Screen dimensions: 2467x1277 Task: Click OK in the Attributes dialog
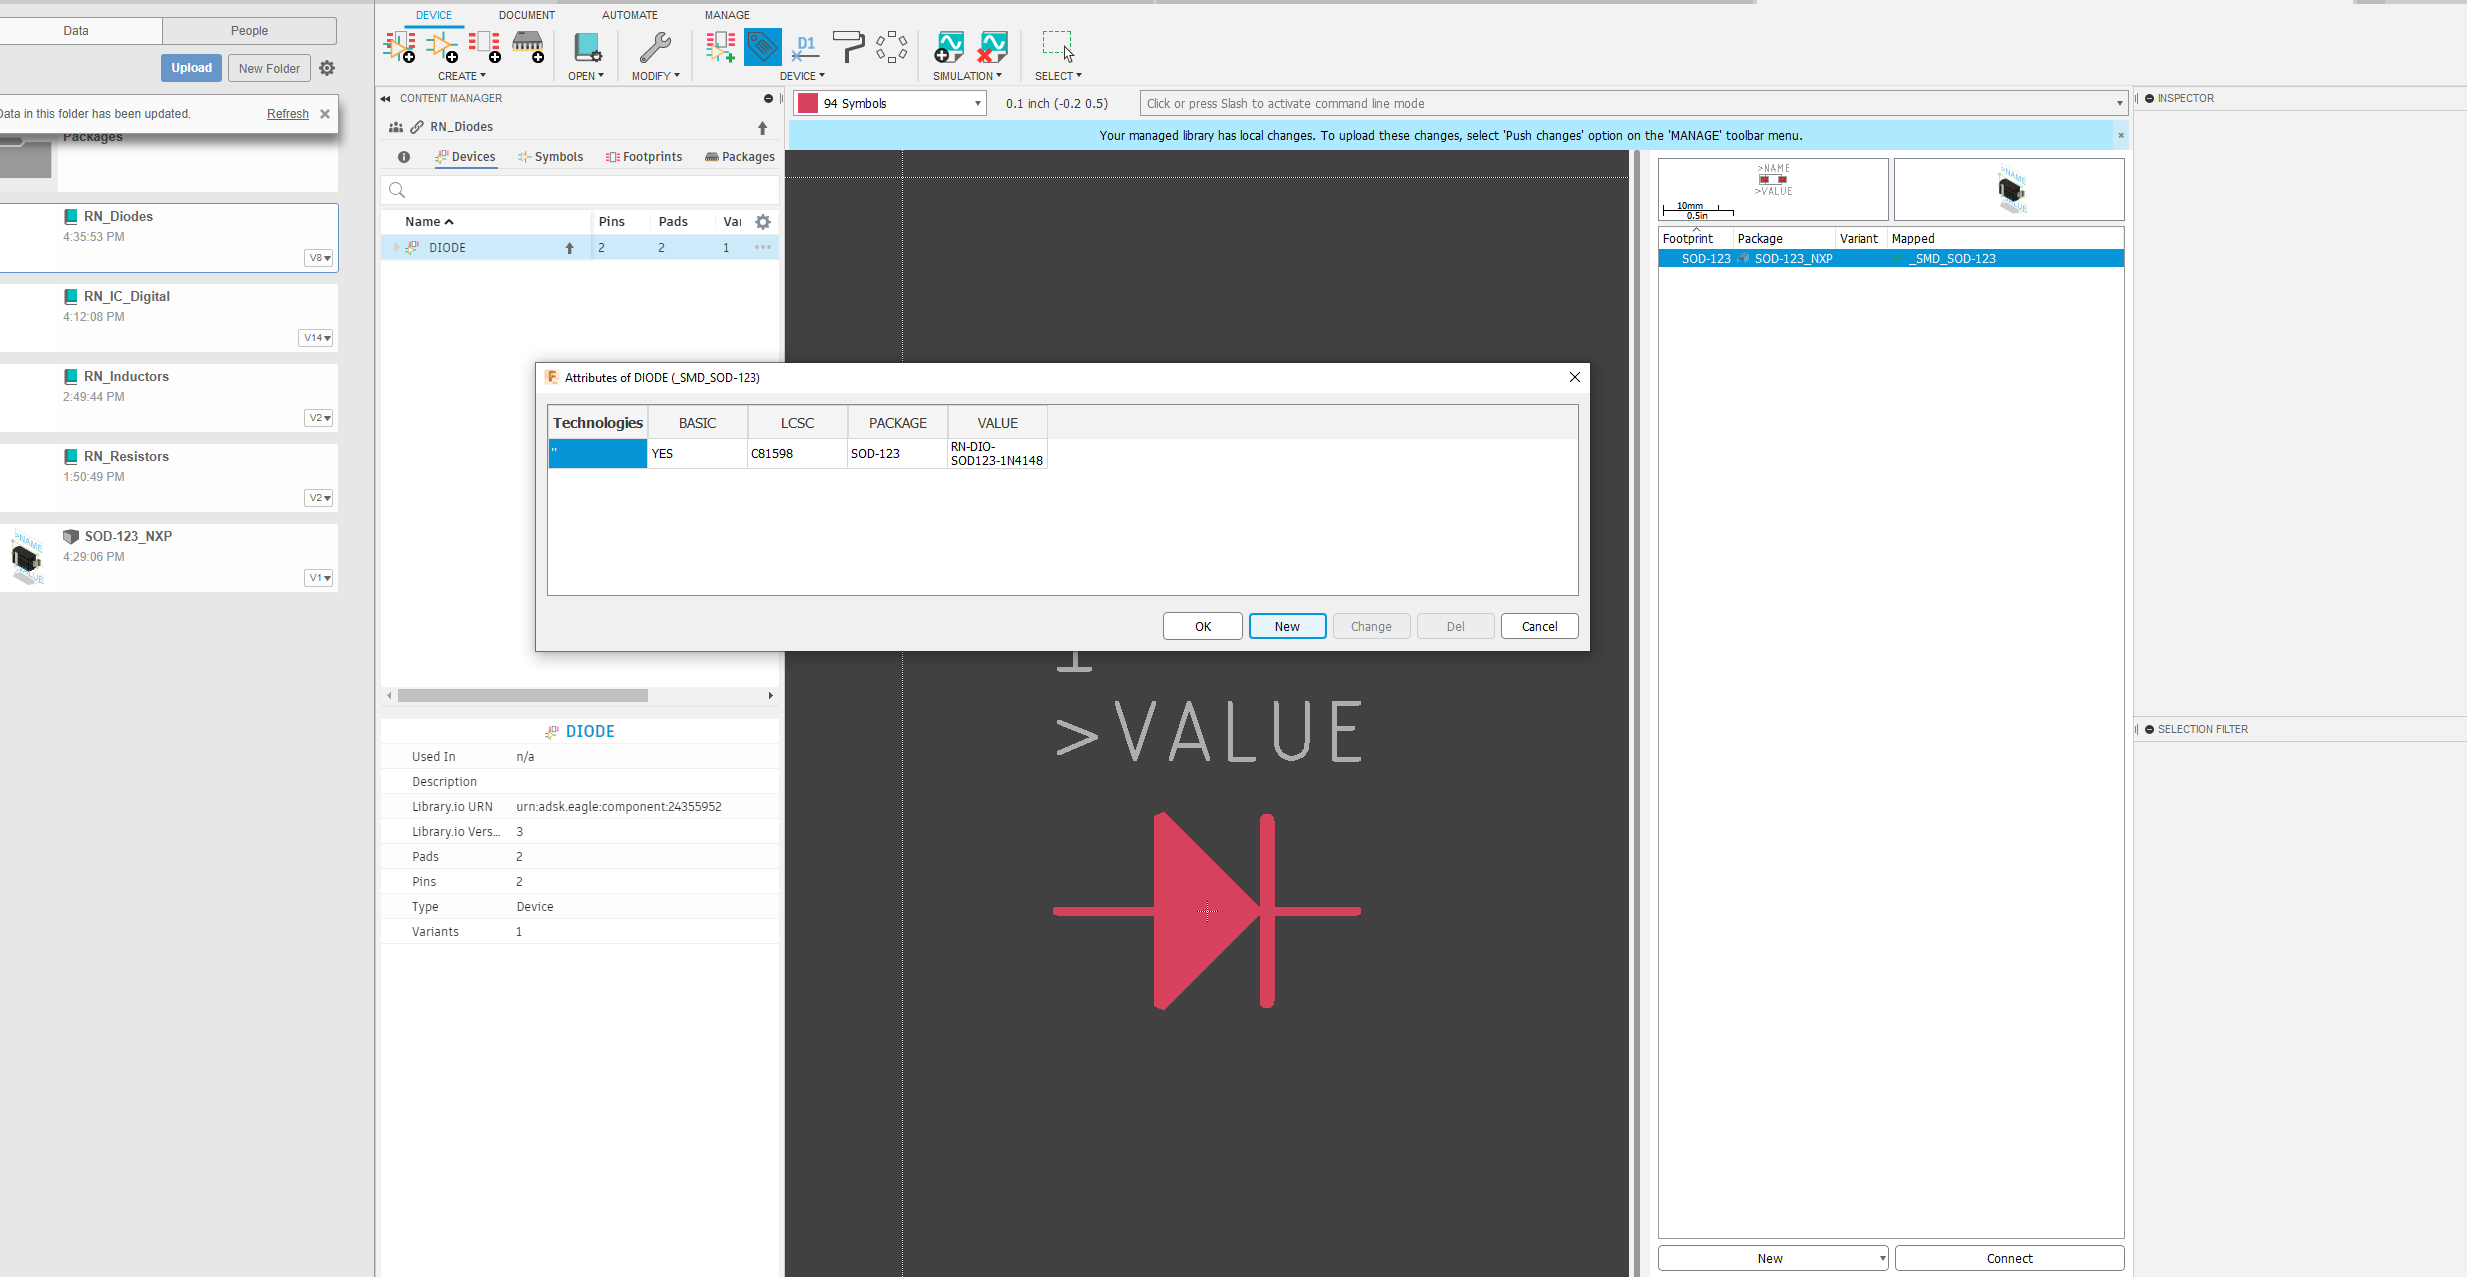[x=1202, y=626]
